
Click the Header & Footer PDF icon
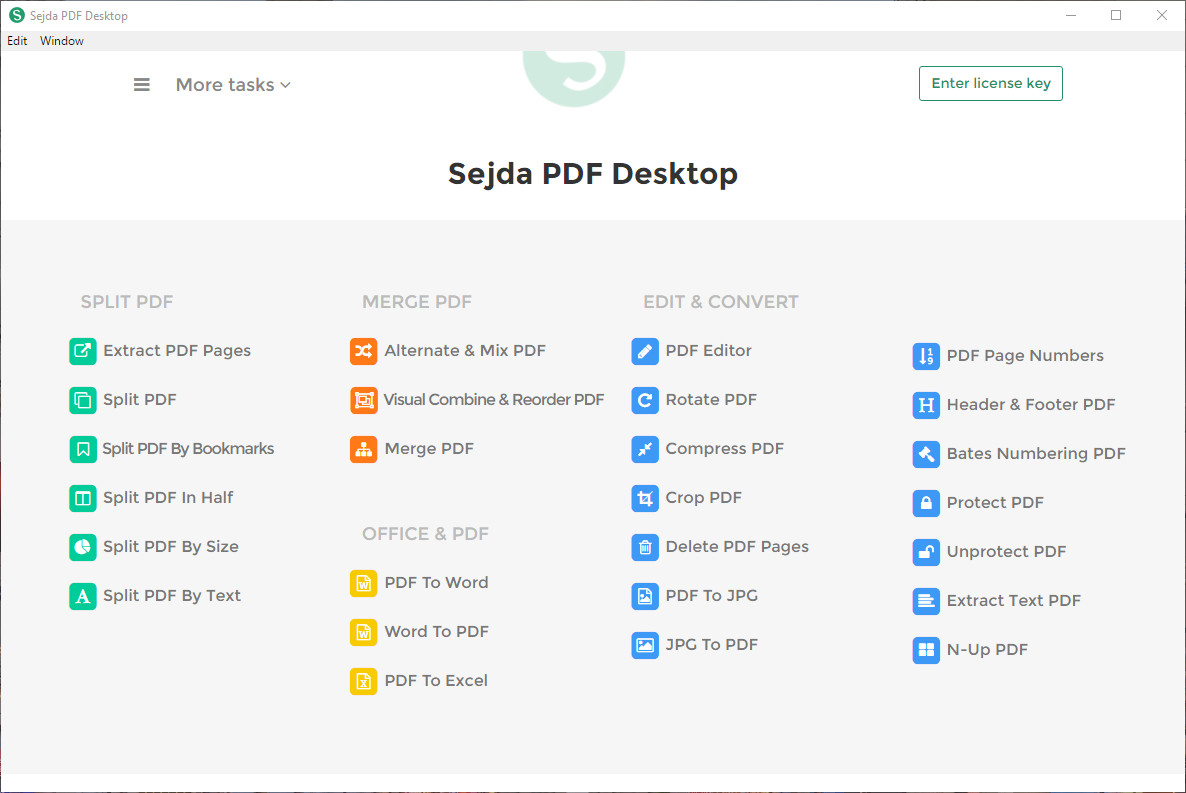(926, 406)
